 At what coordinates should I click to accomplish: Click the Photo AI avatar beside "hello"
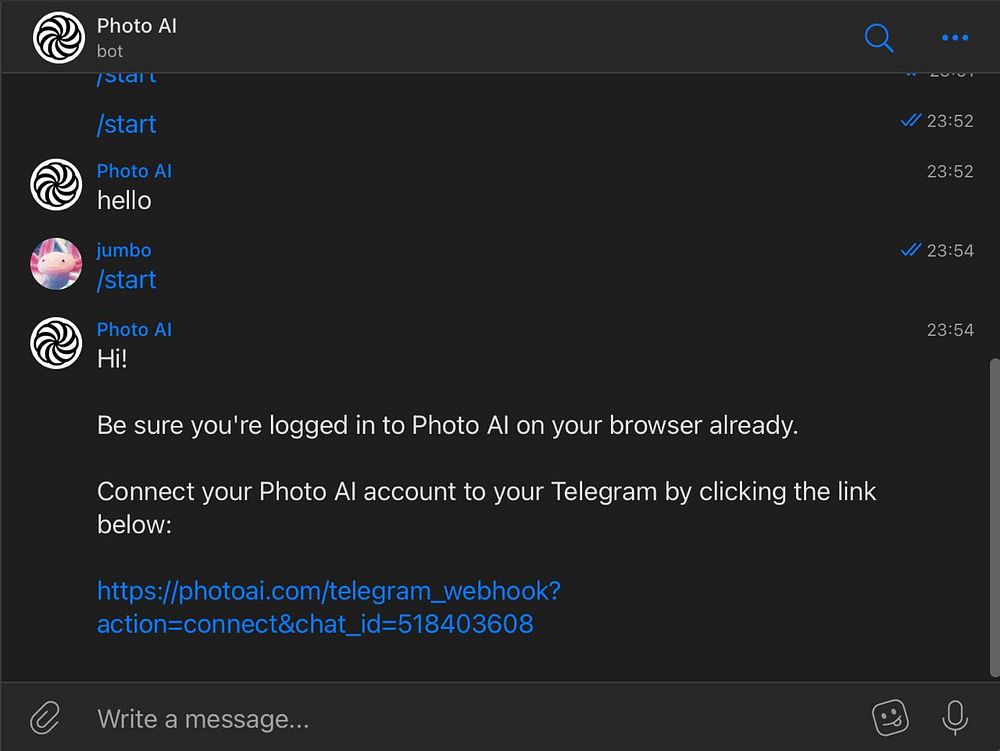click(x=56, y=185)
